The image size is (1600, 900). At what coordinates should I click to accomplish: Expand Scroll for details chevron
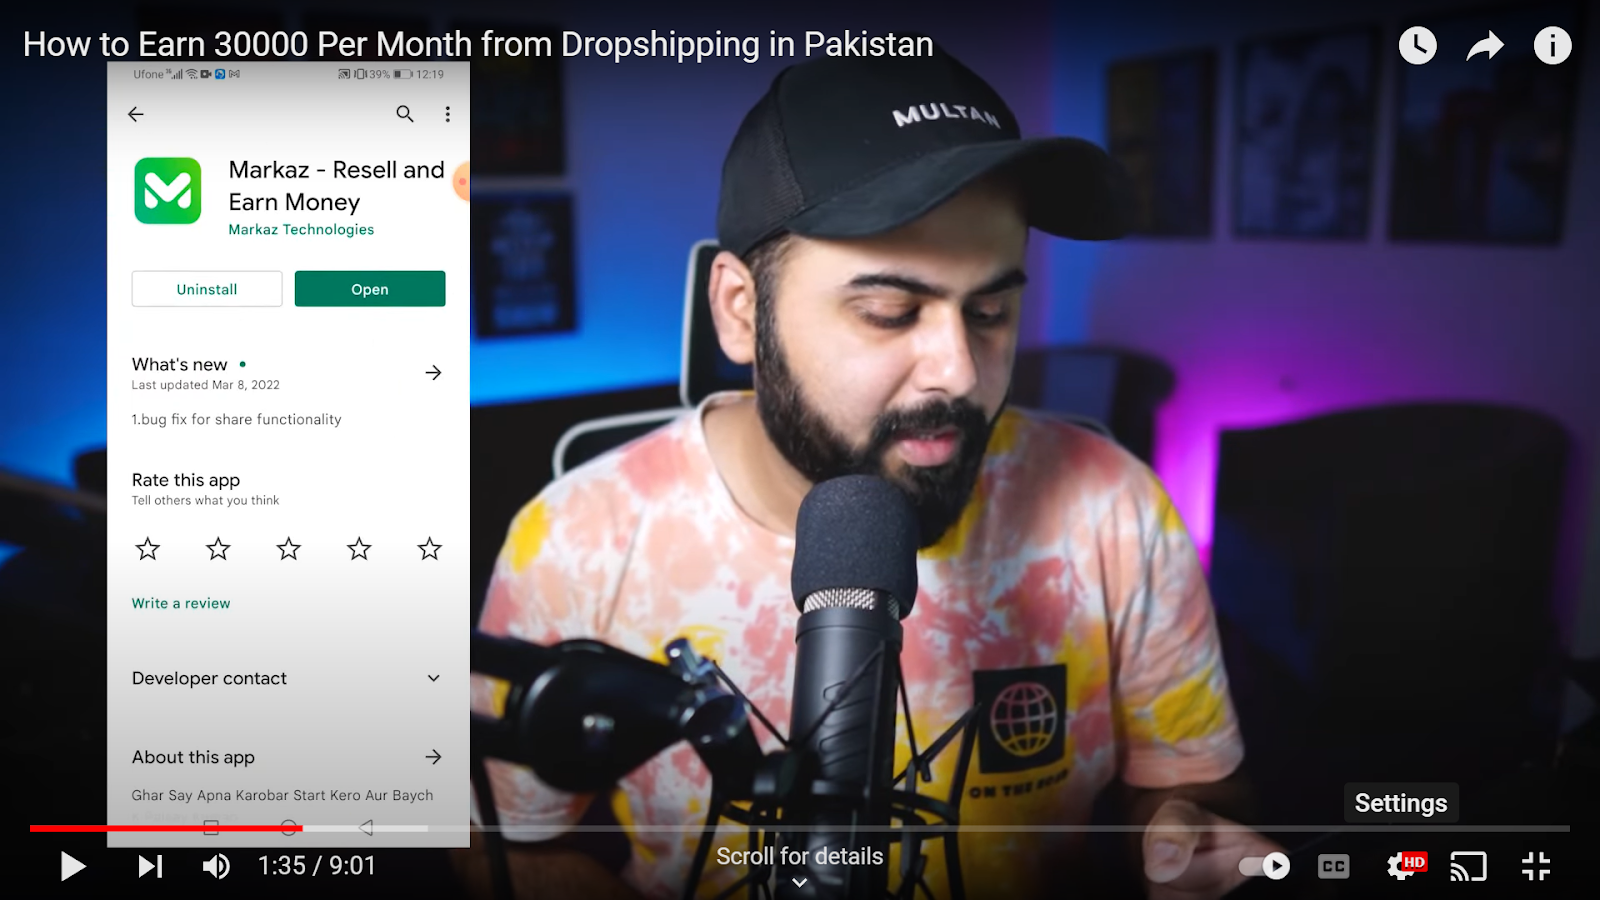pos(799,882)
